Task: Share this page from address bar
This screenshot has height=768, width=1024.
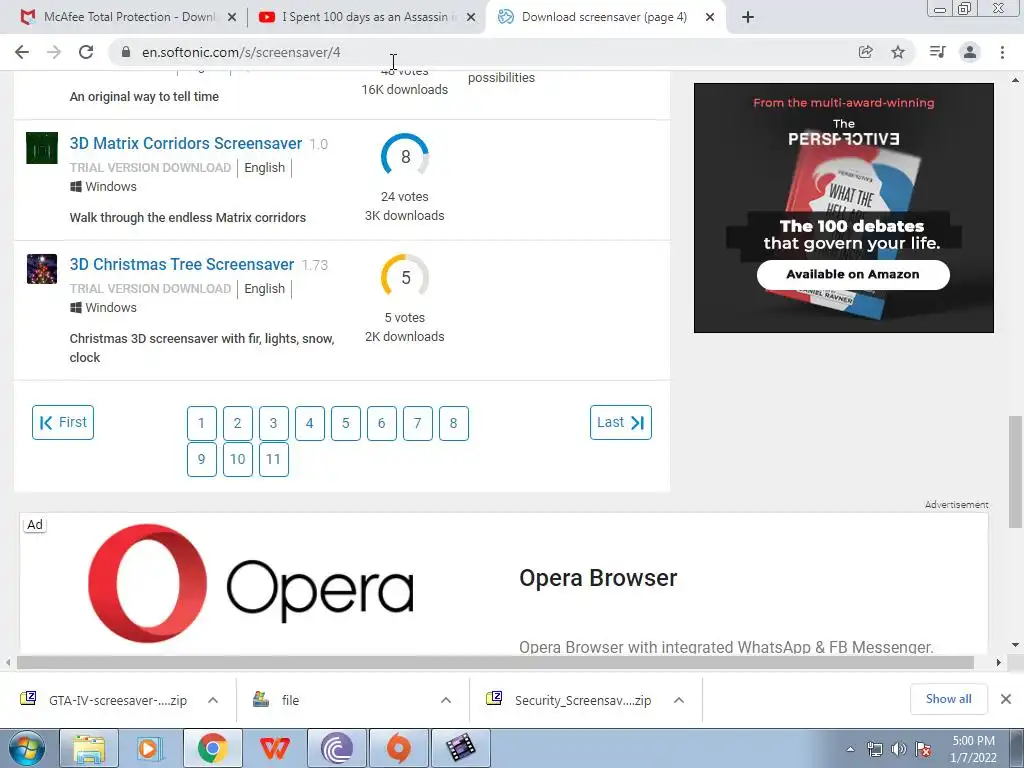Action: 866,52
